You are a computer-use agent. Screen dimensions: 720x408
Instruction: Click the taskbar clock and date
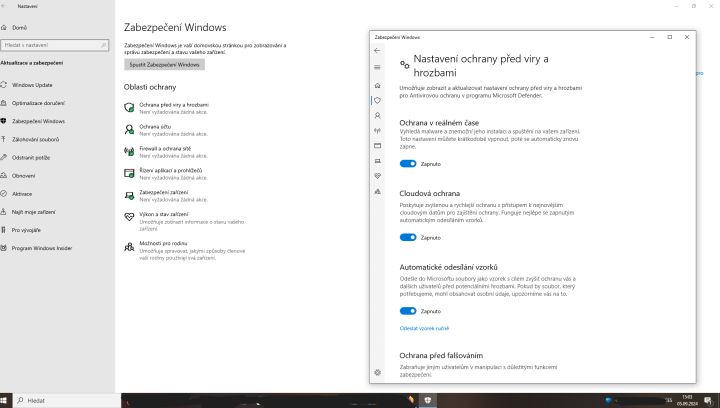pyautogui.click(x=687, y=400)
